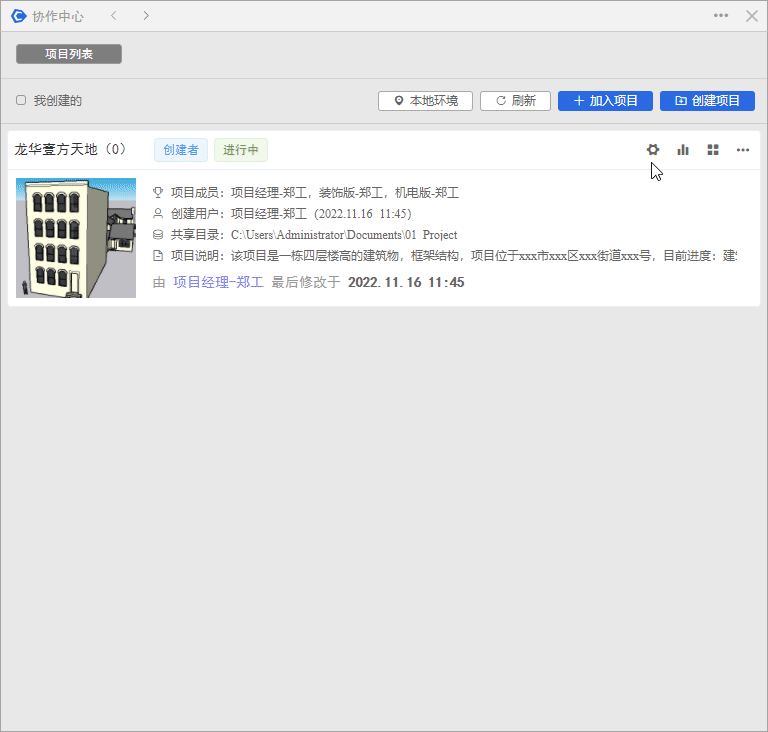Switch to grid view icon
This screenshot has height=732, width=768.
[x=713, y=150]
